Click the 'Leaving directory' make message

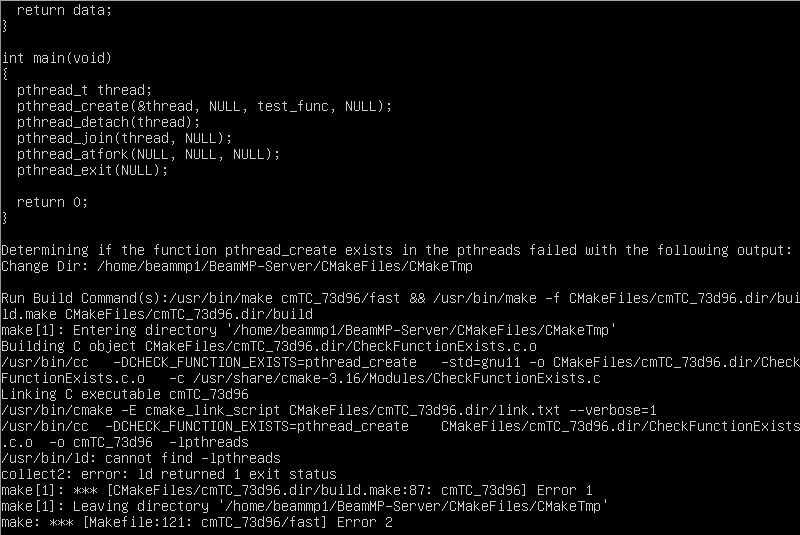[x=305, y=506]
